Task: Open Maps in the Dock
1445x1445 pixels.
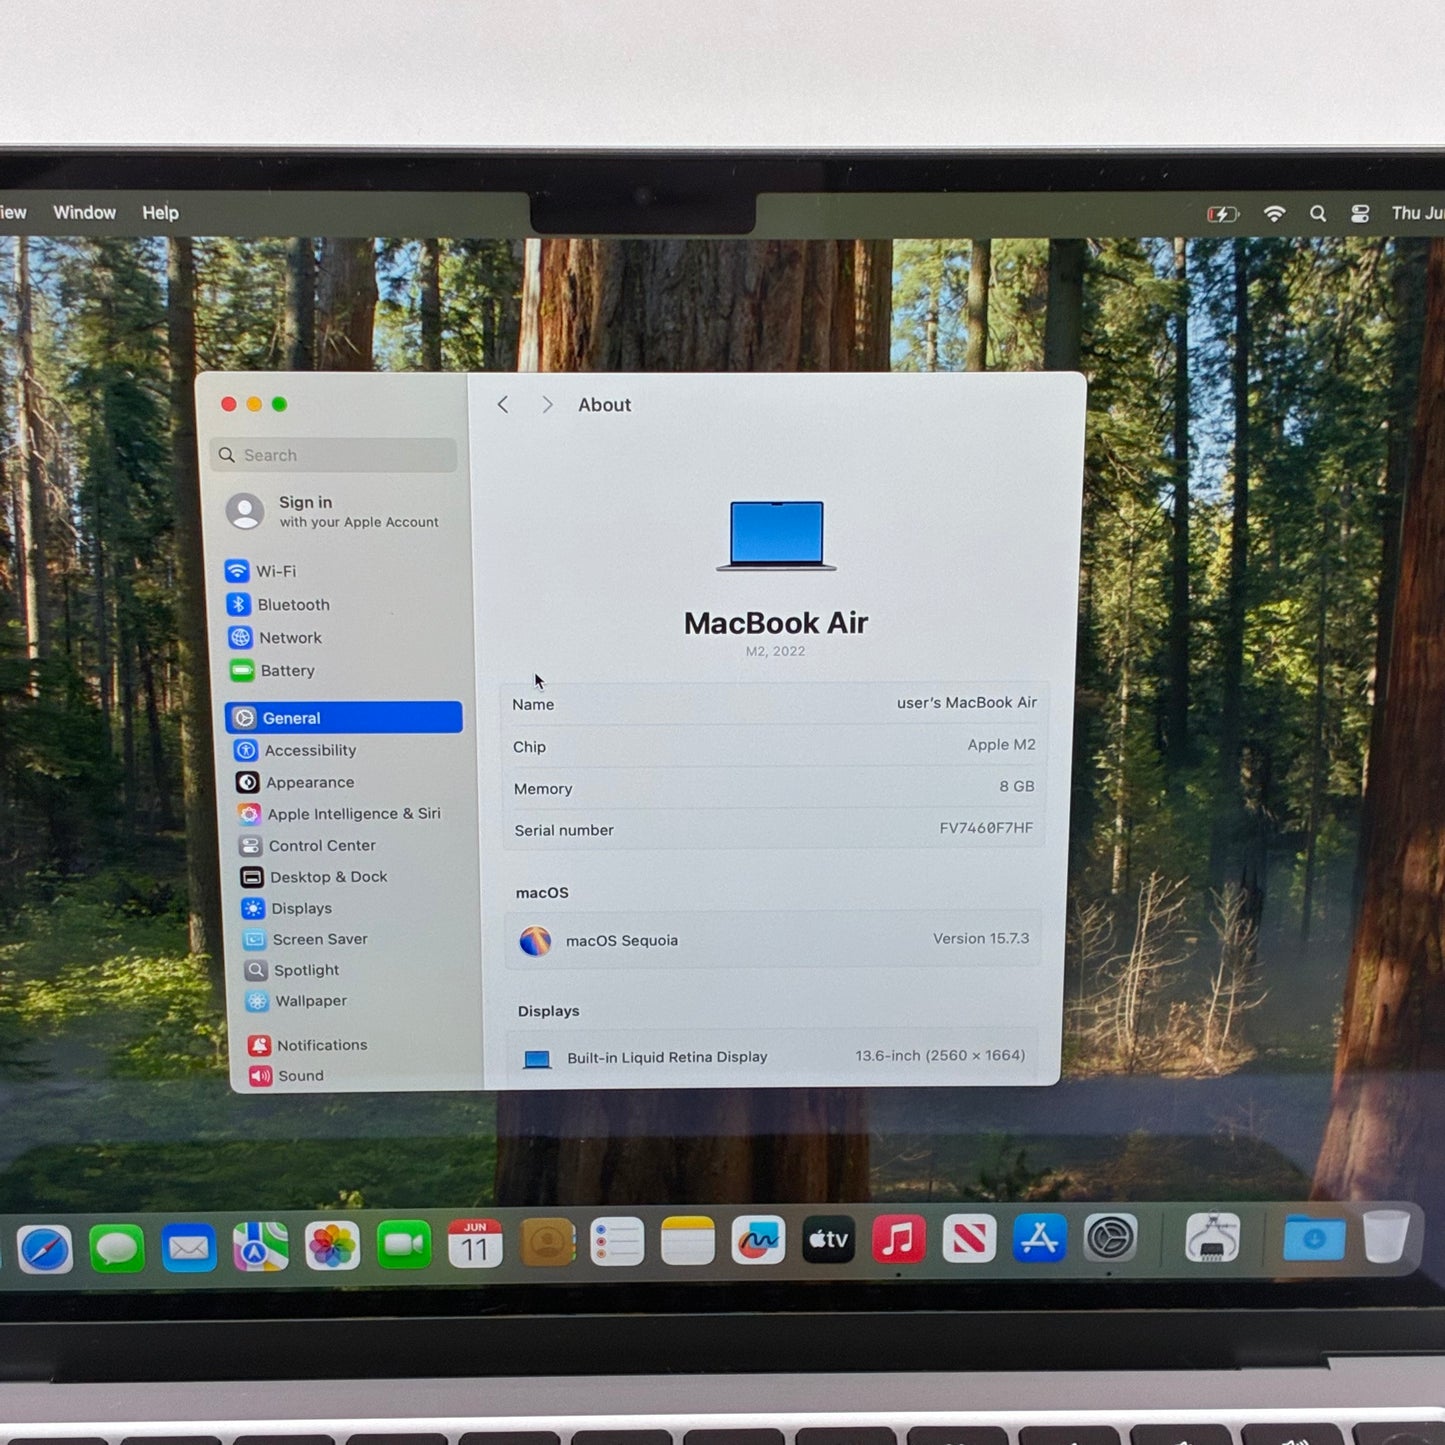Action: tap(260, 1247)
